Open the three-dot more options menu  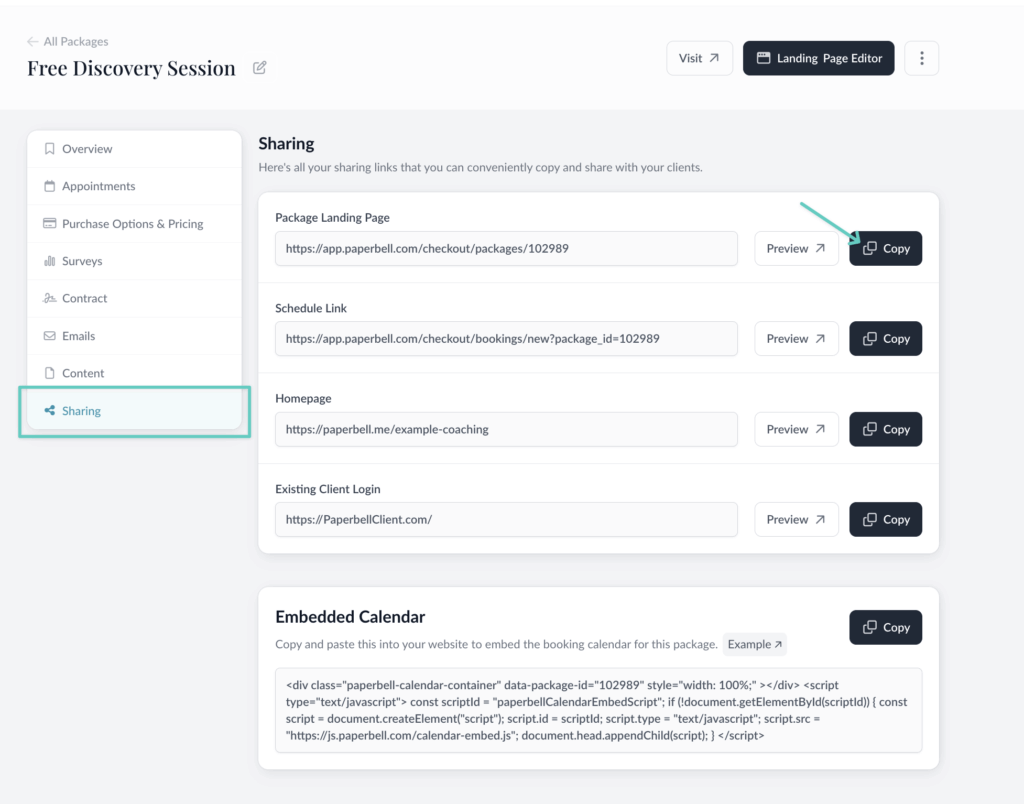tap(921, 58)
